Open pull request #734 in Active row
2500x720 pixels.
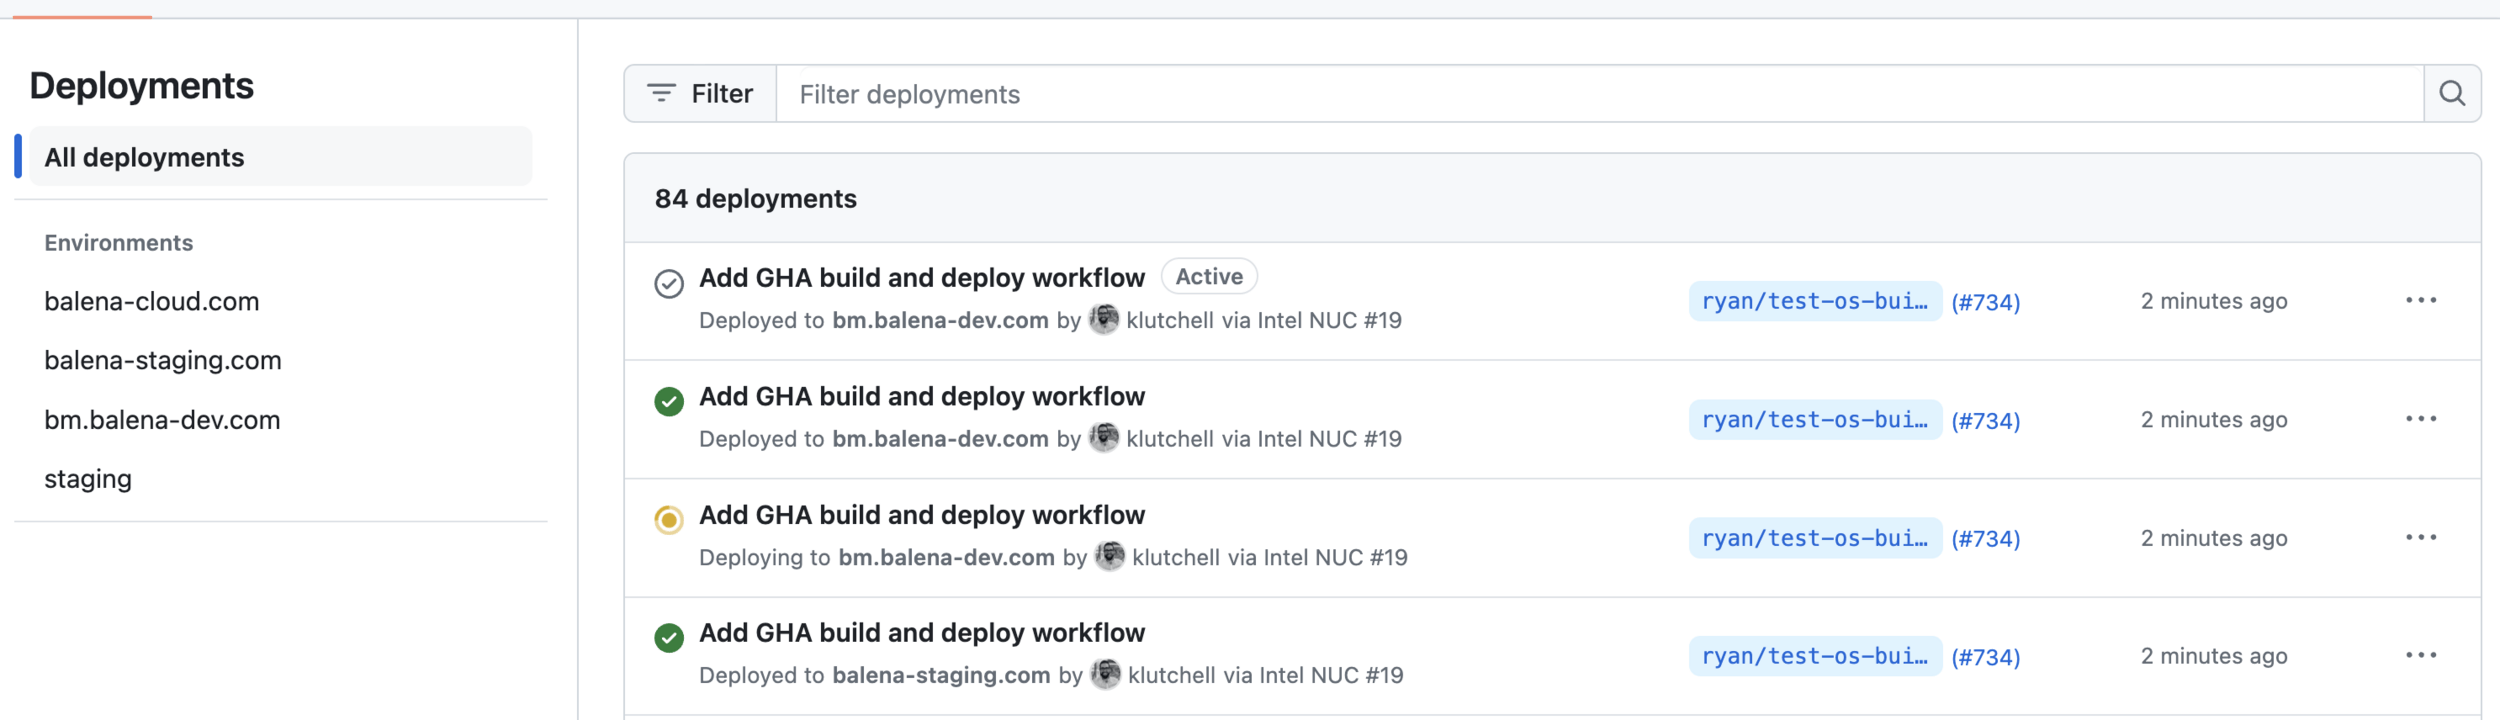tap(1986, 302)
